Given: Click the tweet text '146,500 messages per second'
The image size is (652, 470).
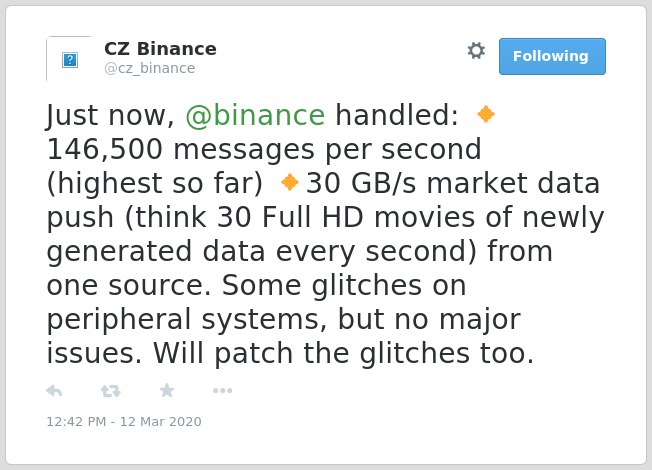Looking at the screenshot, I should tap(264, 149).
